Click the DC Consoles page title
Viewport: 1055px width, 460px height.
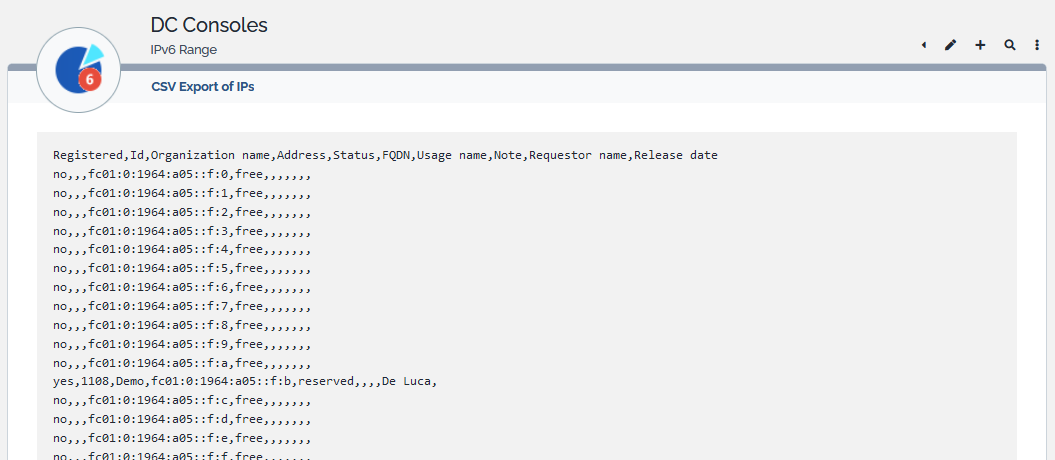click(x=209, y=25)
